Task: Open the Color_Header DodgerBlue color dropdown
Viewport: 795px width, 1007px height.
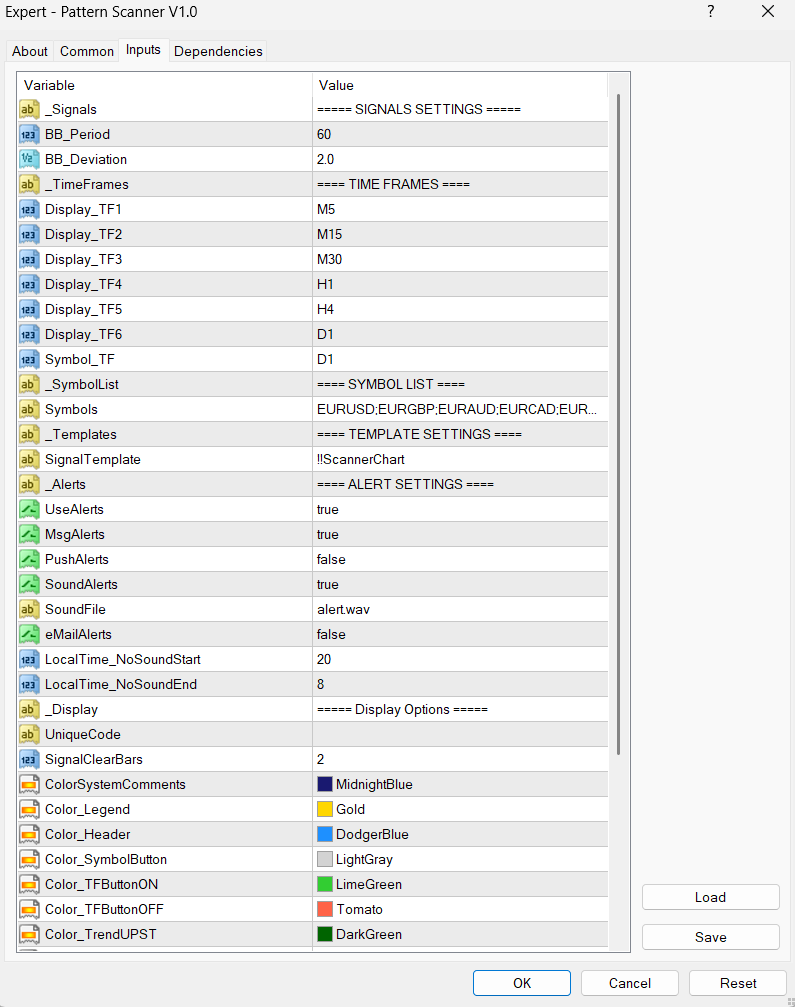Action: tap(460, 834)
